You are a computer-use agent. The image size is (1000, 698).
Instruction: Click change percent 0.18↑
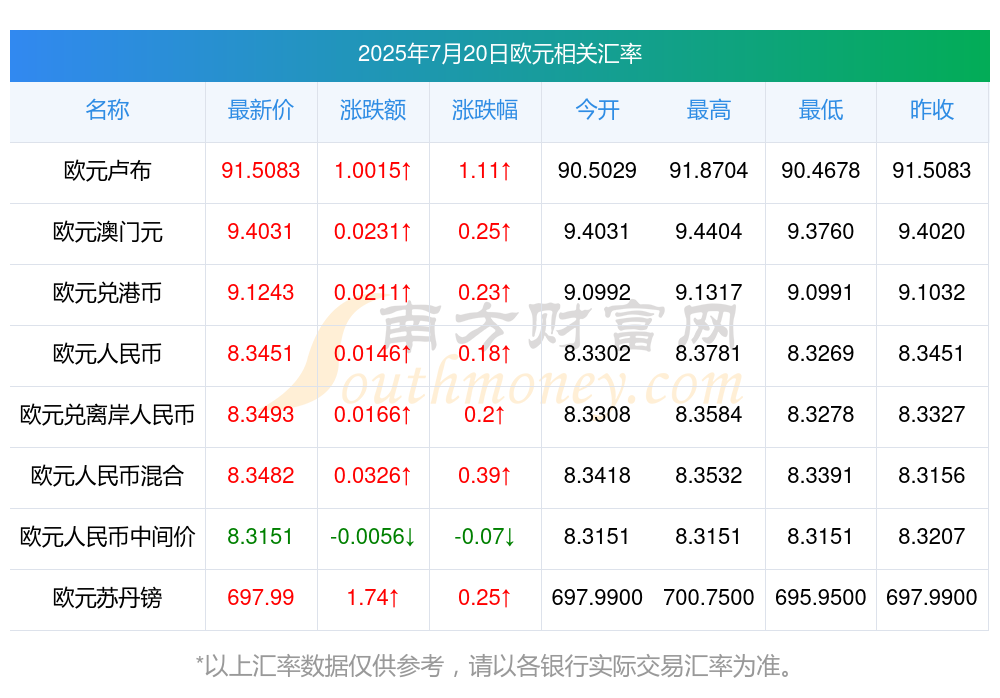(x=485, y=353)
